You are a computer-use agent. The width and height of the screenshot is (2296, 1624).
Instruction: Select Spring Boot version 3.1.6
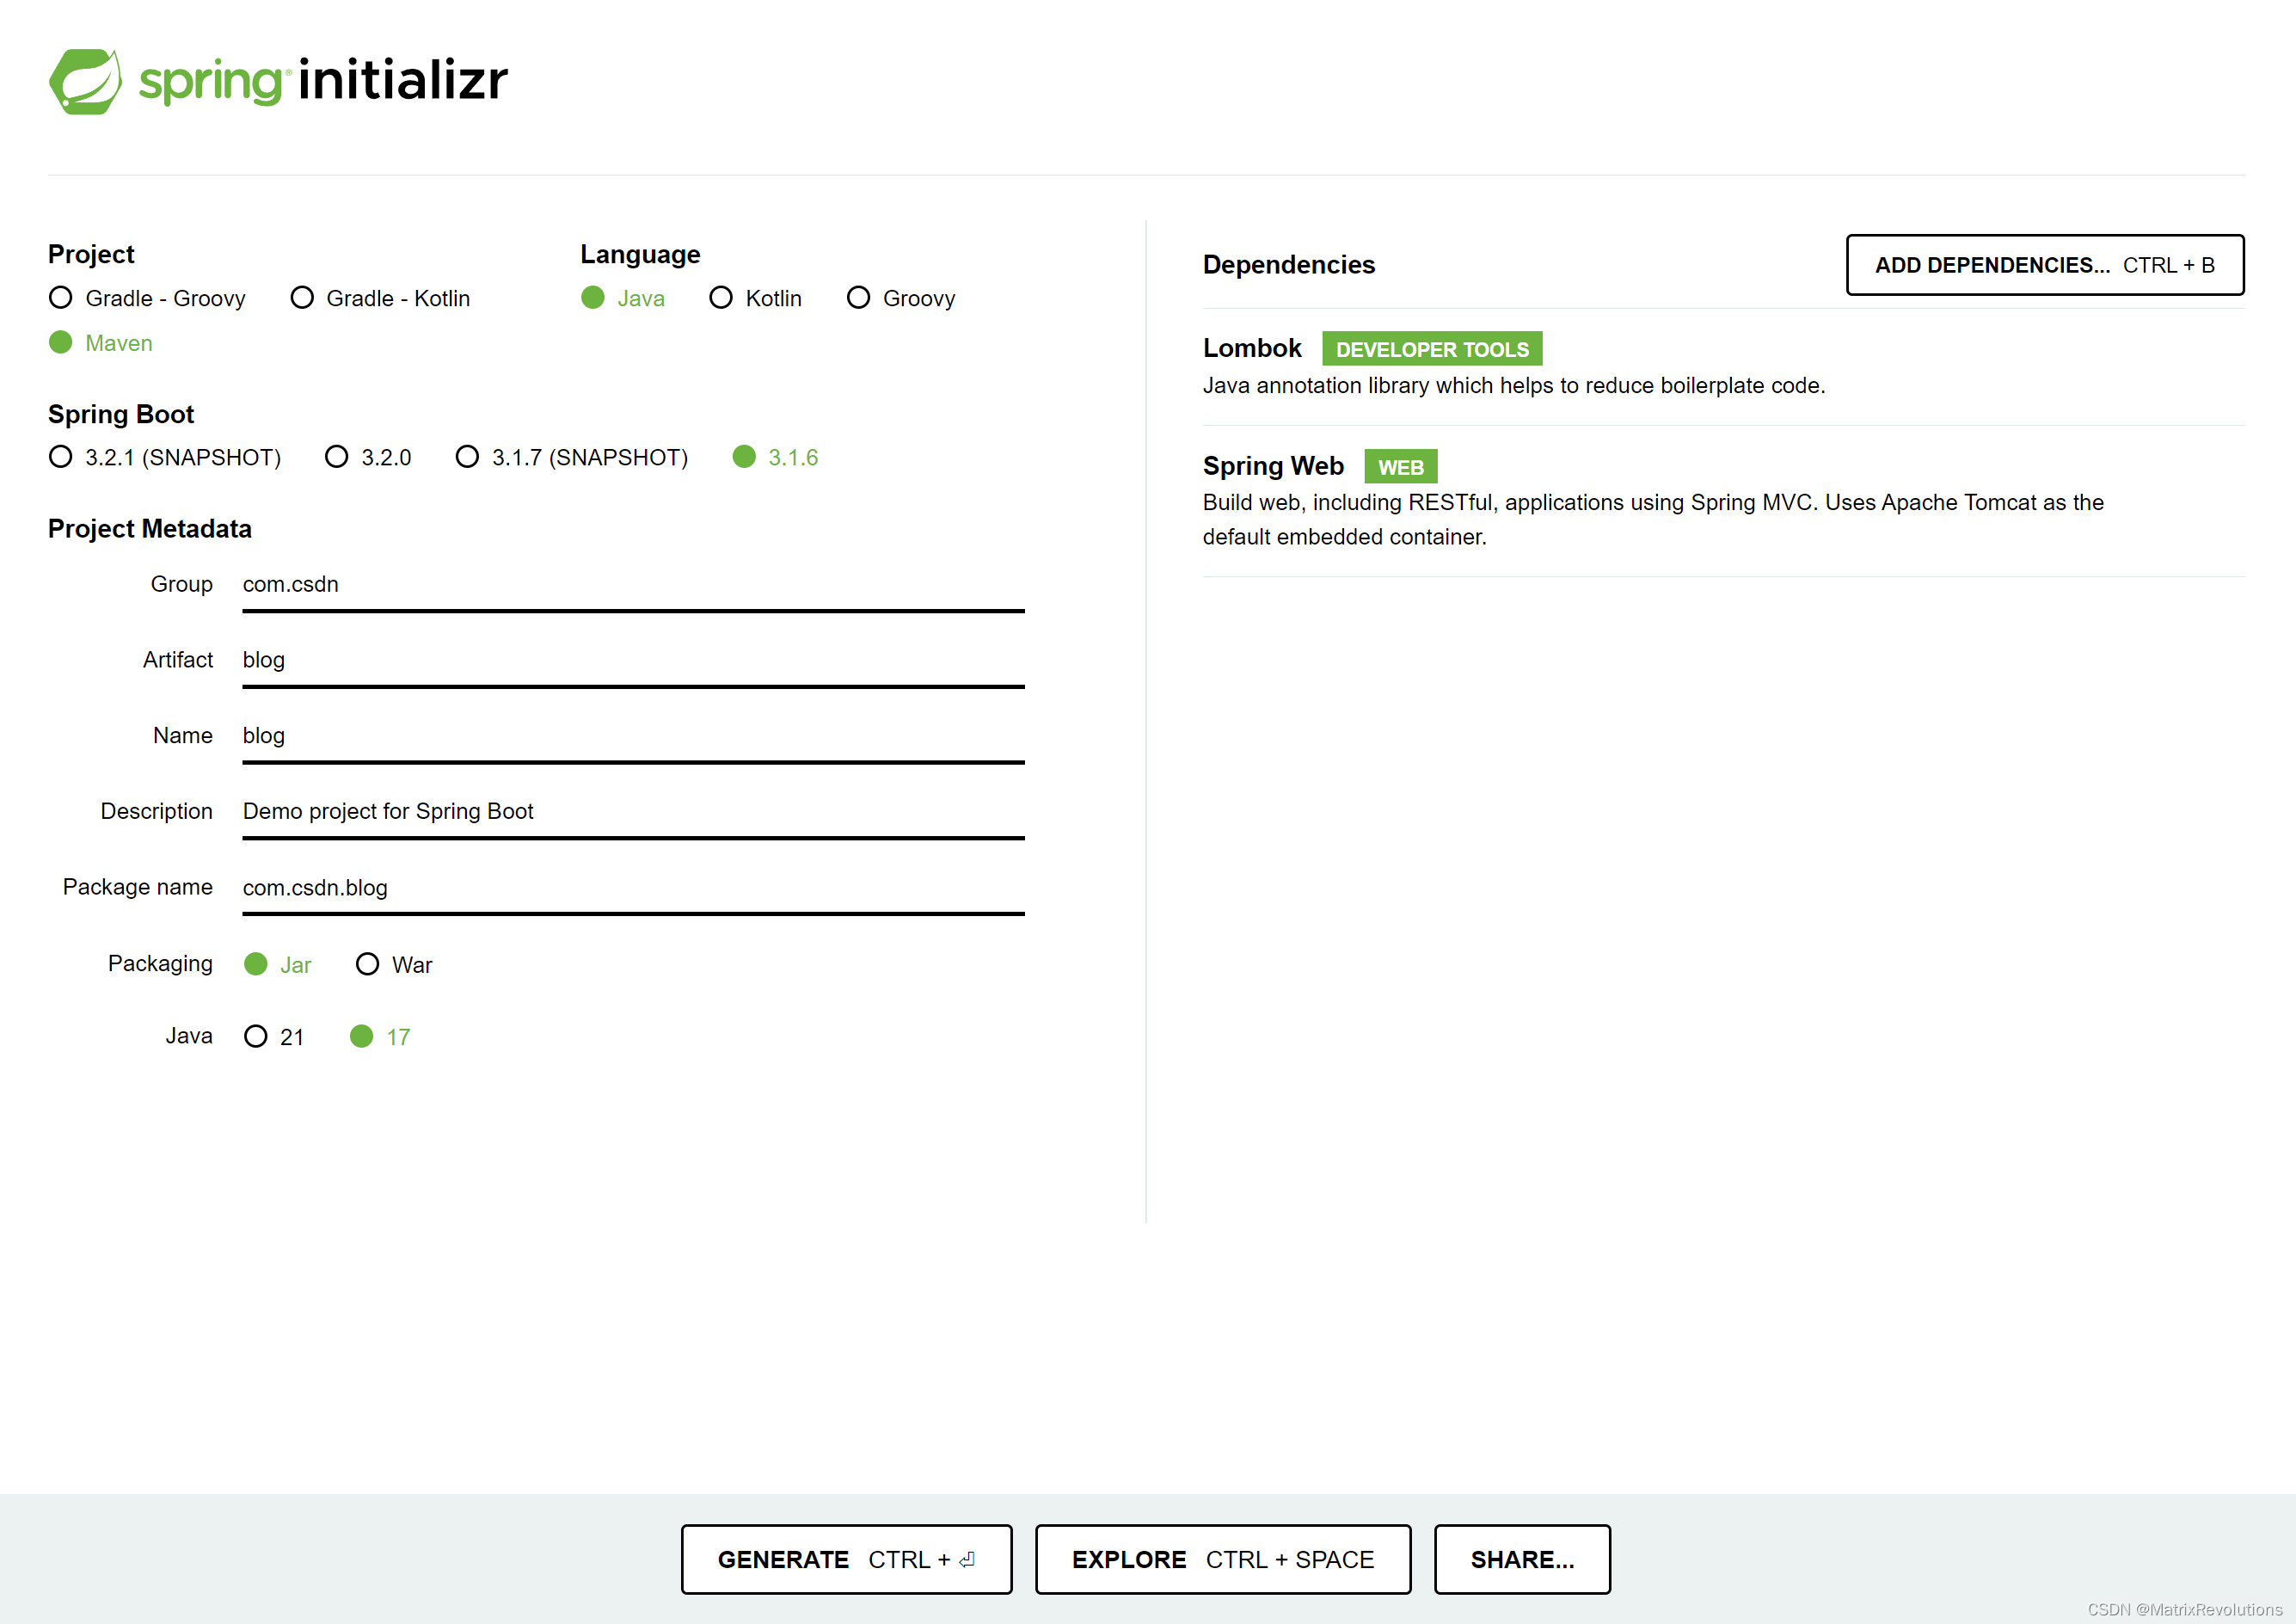click(775, 457)
